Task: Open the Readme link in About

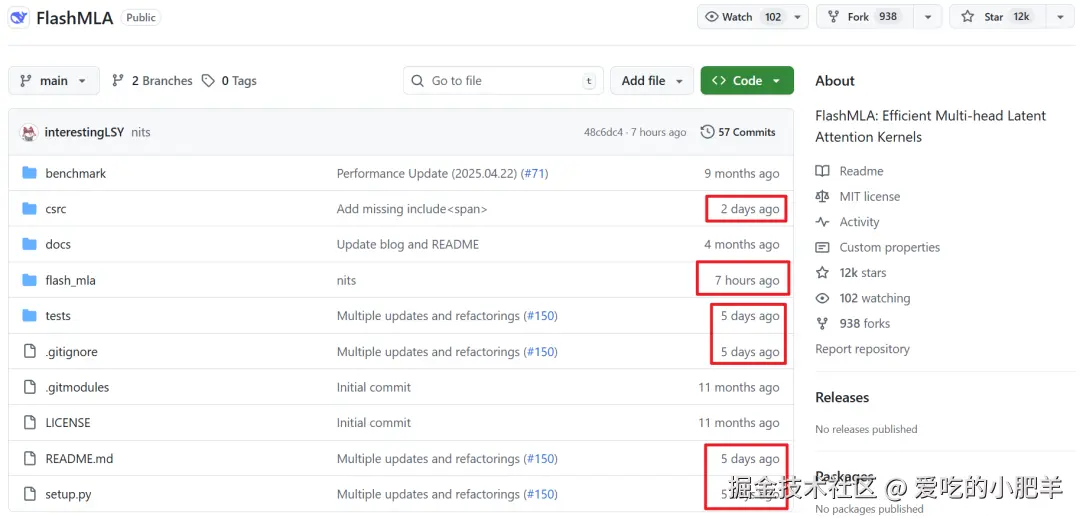Action: [x=861, y=172]
